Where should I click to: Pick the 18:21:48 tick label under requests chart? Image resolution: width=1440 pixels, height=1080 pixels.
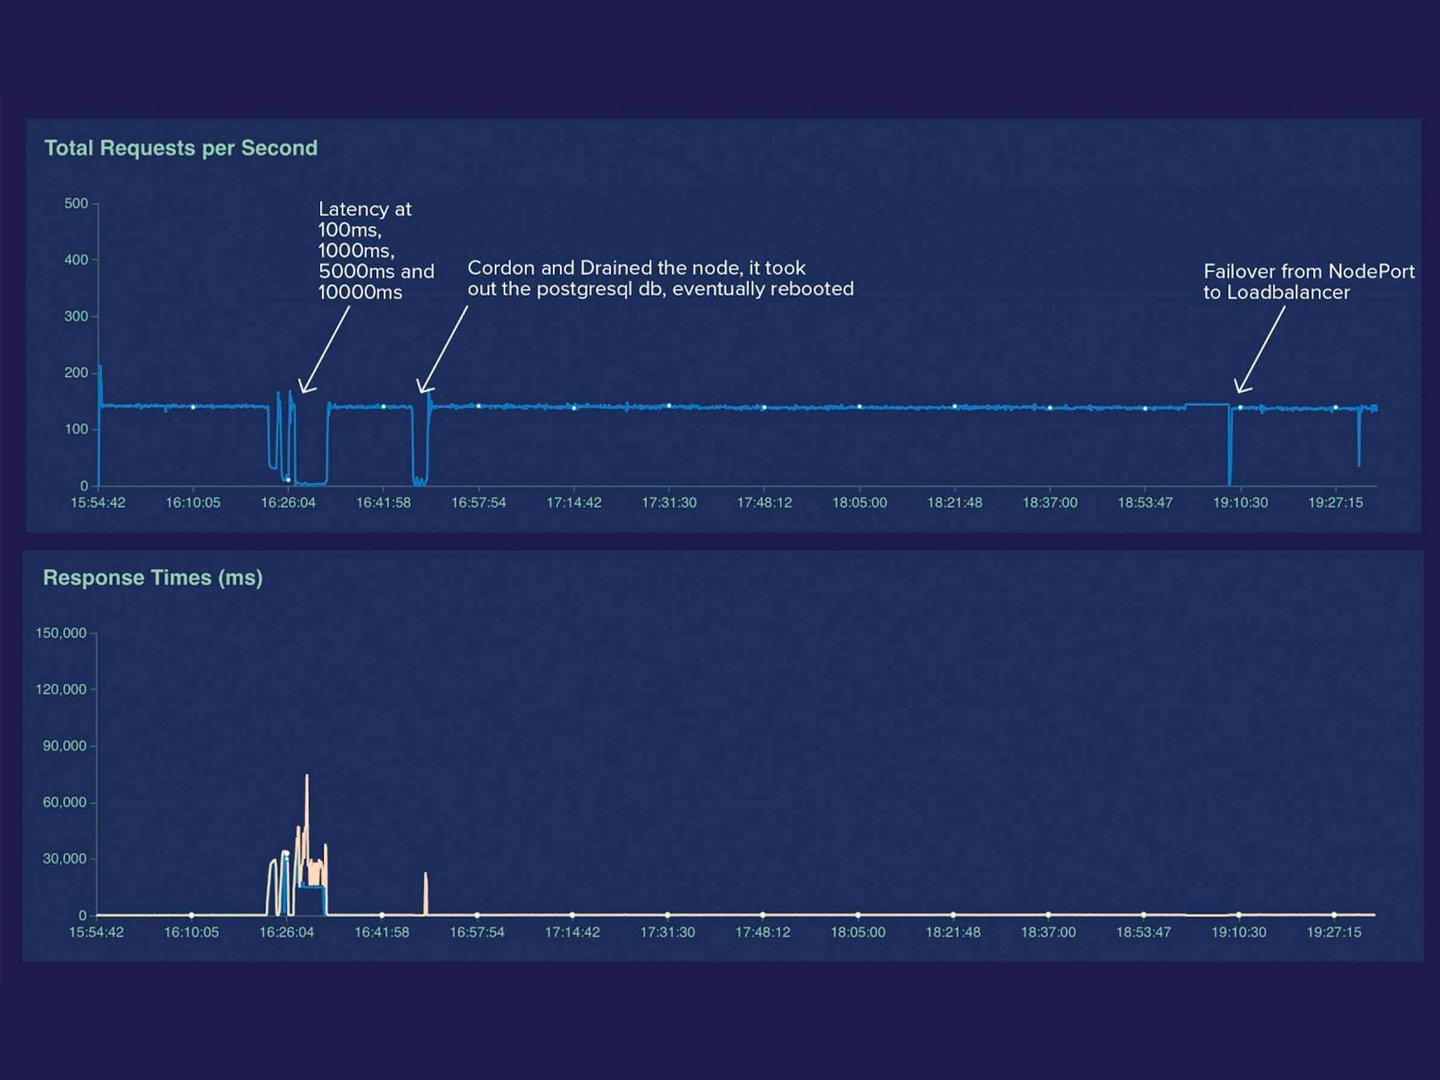pos(955,502)
